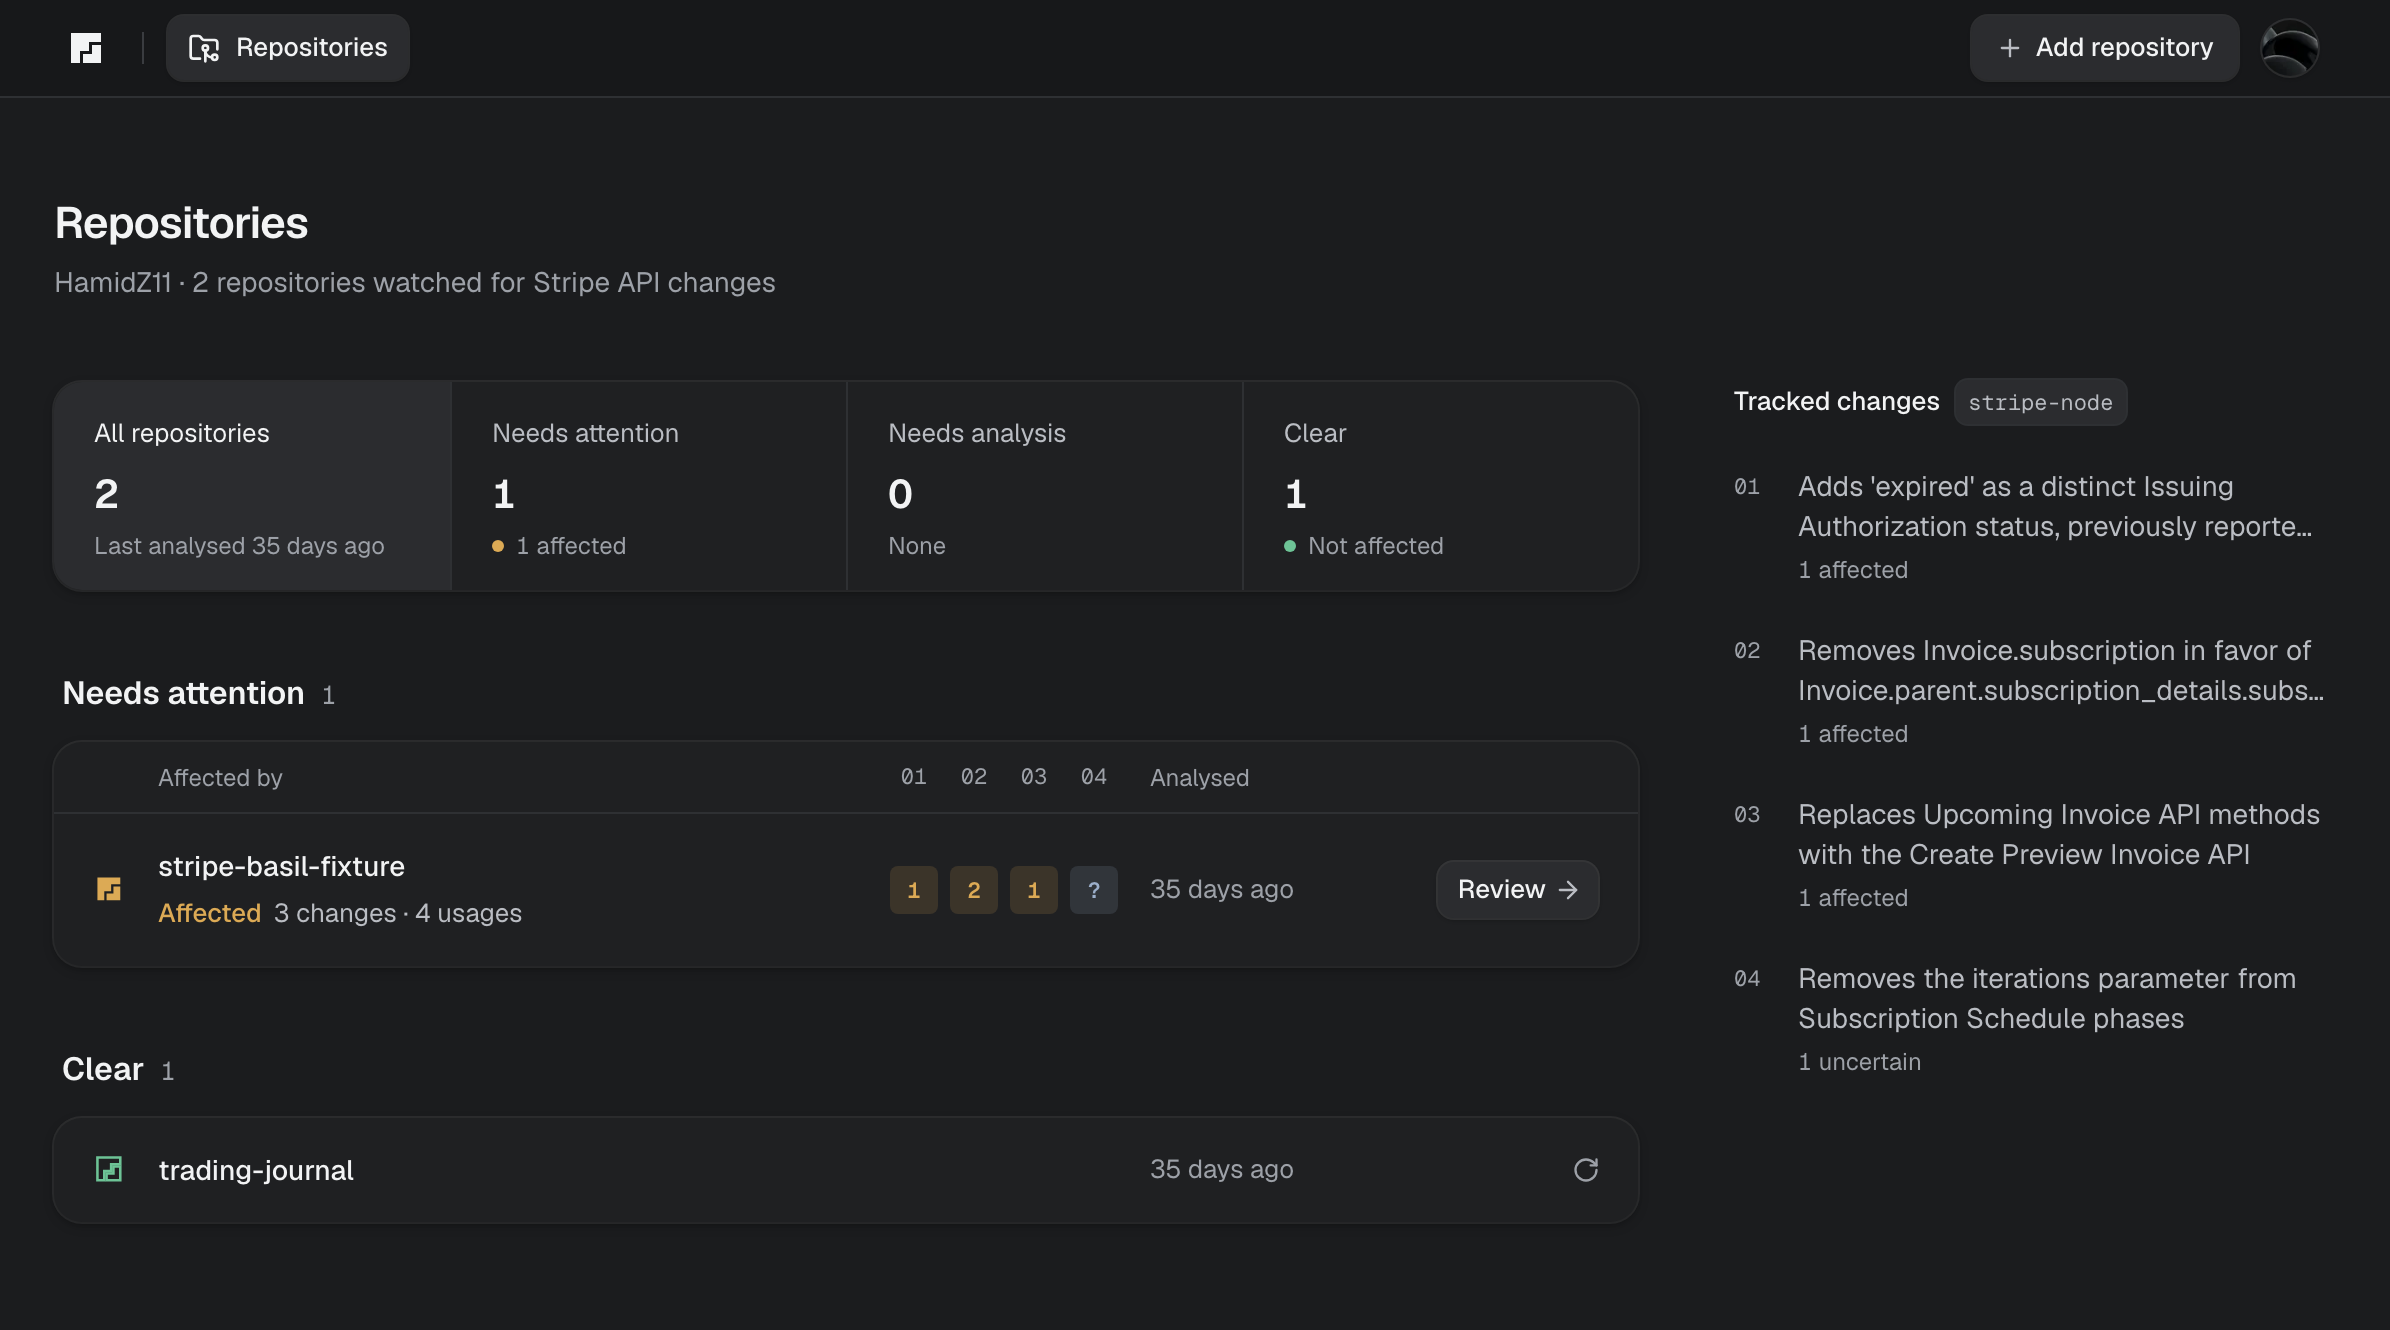Viewport: 2390px width, 1330px height.
Task: Click the change 04 question mark badge
Action: click(1094, 890)
